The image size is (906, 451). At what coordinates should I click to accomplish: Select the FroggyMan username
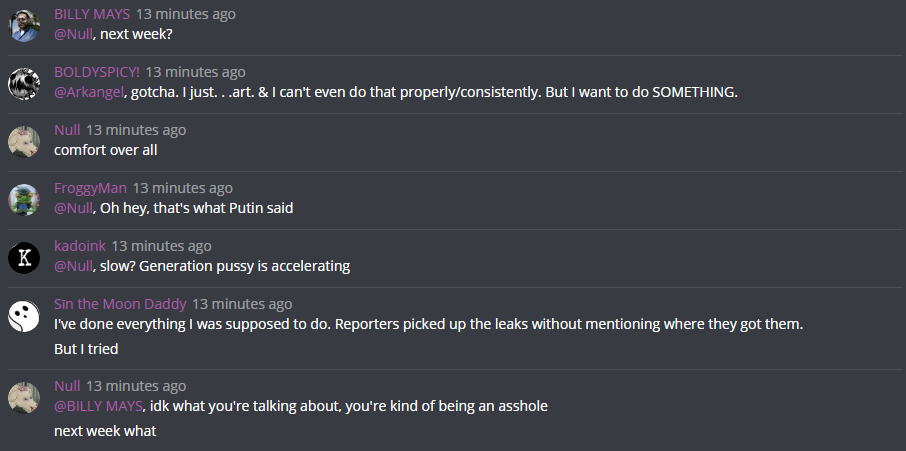(90, 188)
